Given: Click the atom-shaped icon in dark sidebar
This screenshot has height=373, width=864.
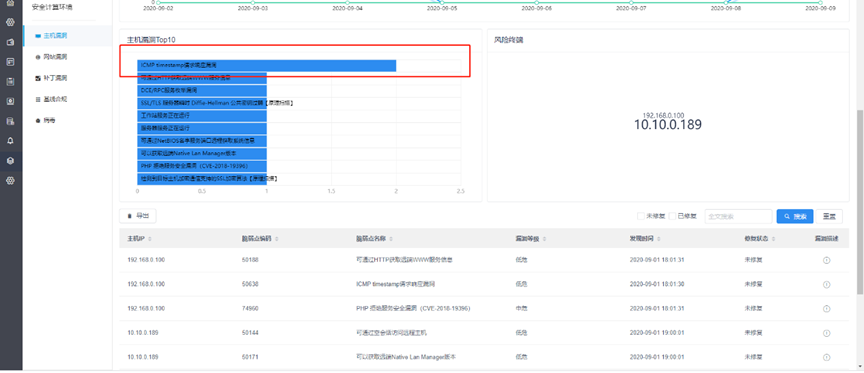Looking at the screenshot, I should (10, 22).
